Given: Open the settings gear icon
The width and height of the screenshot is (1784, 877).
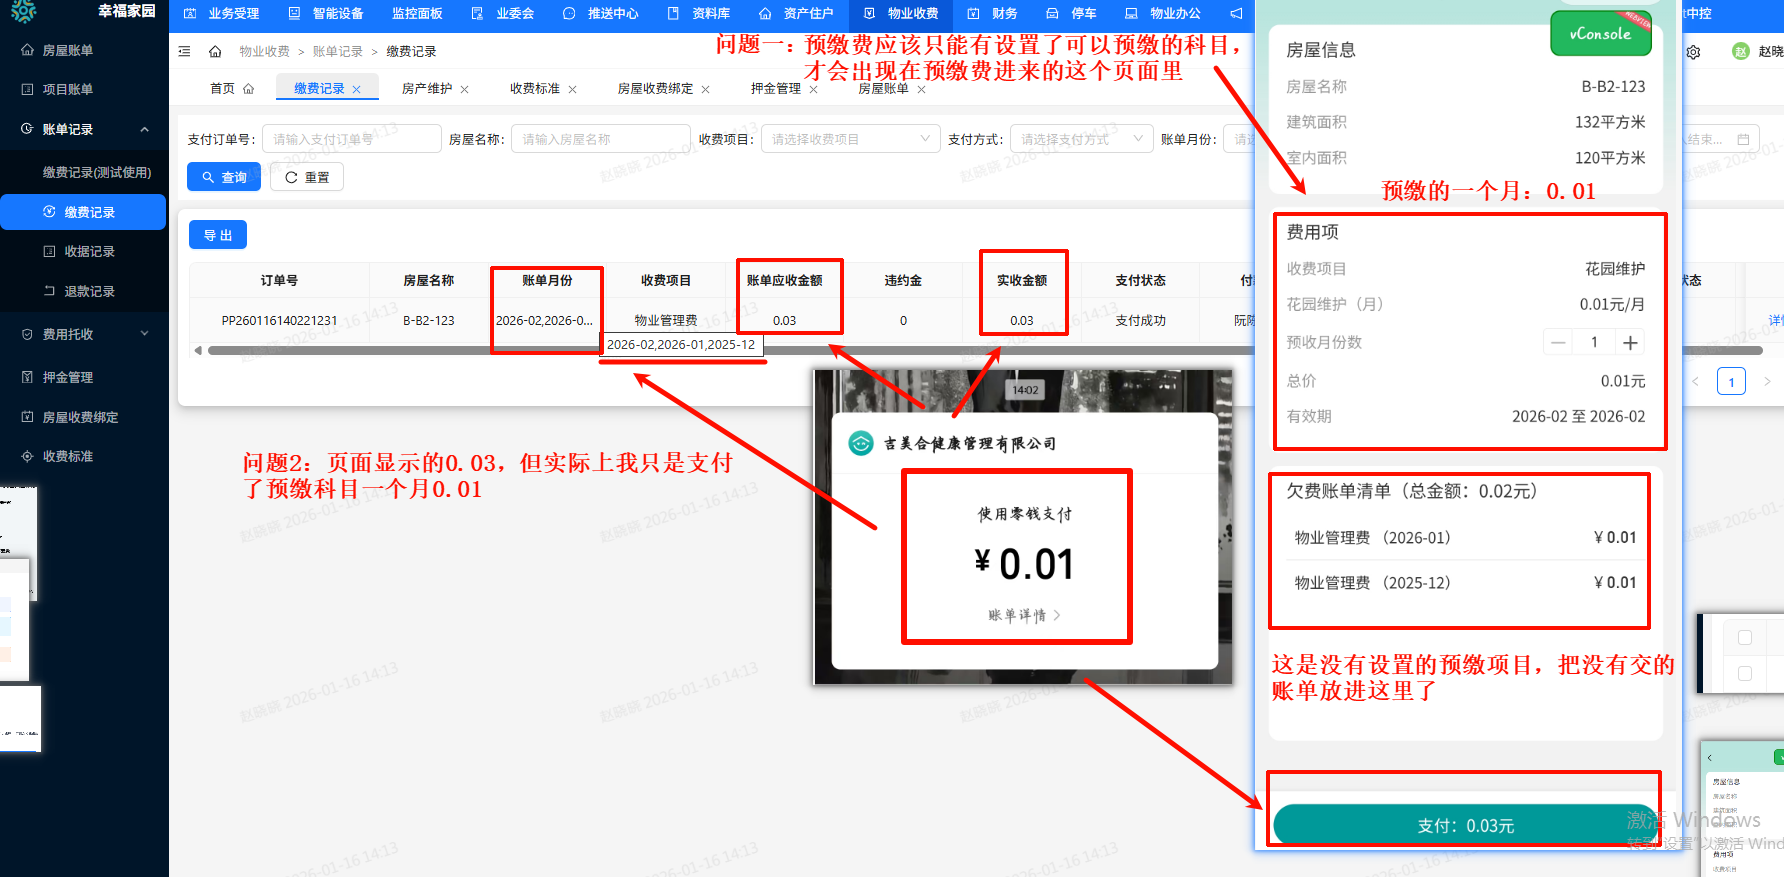Looking at the screenshot, I should (x=1693, y=52).
